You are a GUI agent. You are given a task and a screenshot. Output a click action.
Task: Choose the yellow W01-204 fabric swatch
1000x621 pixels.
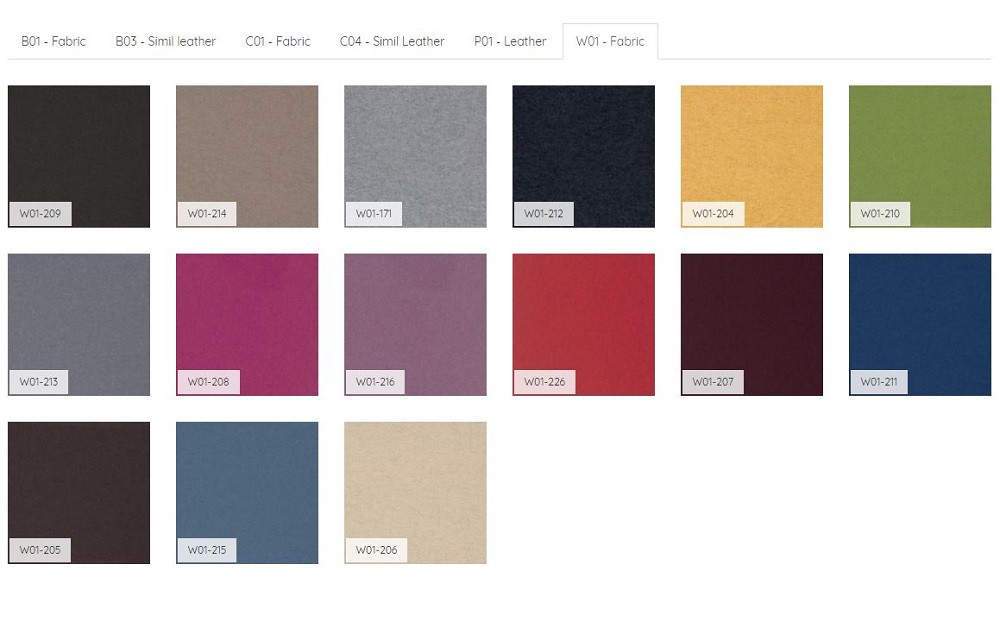(751, 156)
